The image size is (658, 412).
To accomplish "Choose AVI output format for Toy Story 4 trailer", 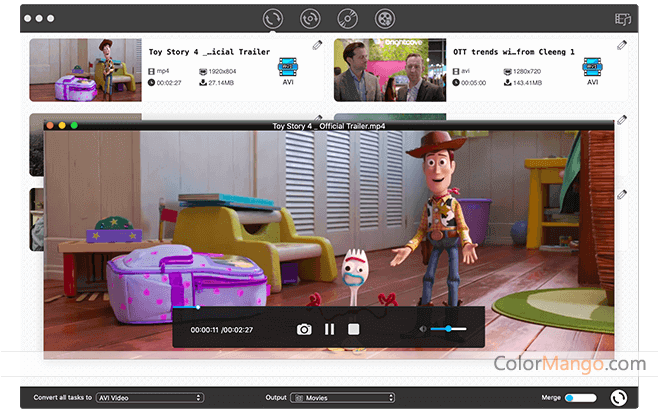I will coord(288,71).
